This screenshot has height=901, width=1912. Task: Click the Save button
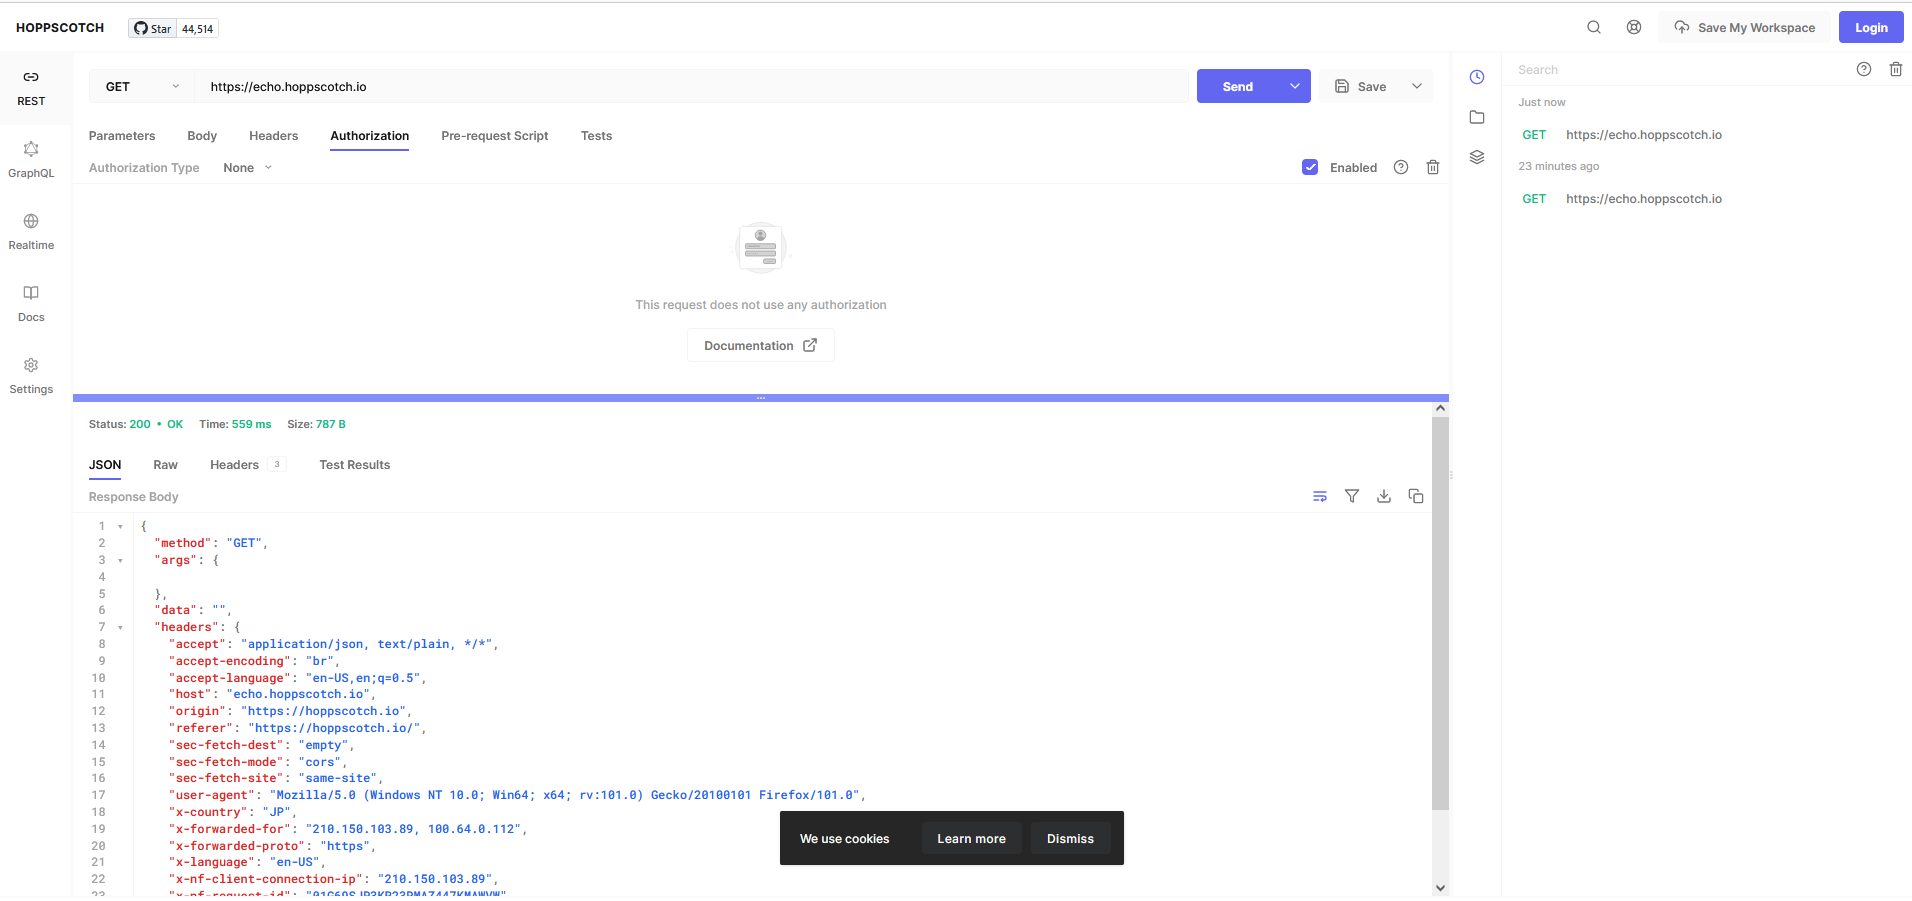(1361, 87)
